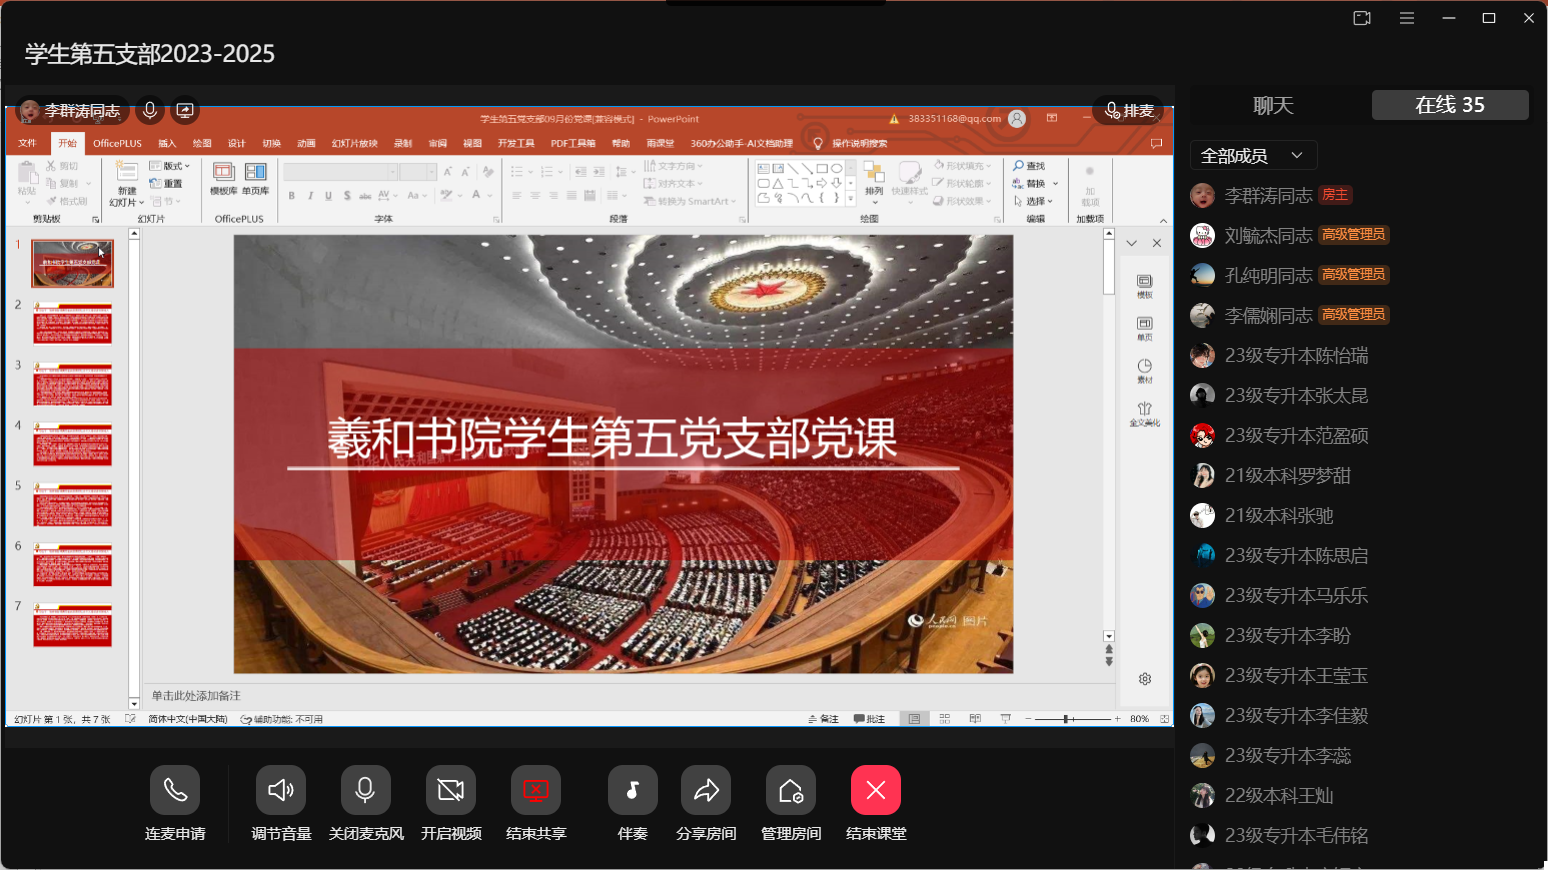This screenshot has width=1548, height=870.
Task: Open 管理房间 room management
Action: coord(791,791)
